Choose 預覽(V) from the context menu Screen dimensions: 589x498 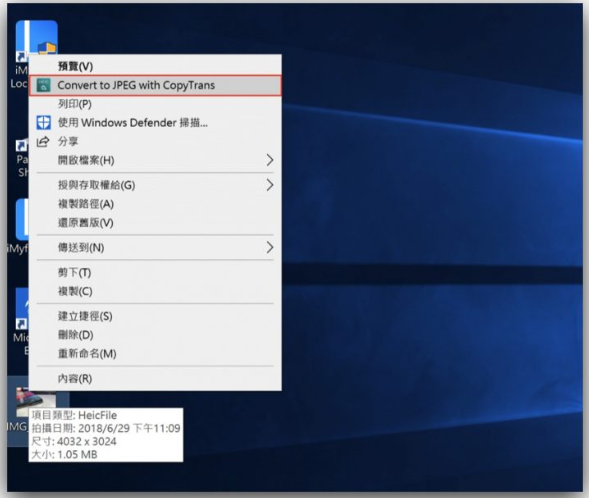[155, 66]
